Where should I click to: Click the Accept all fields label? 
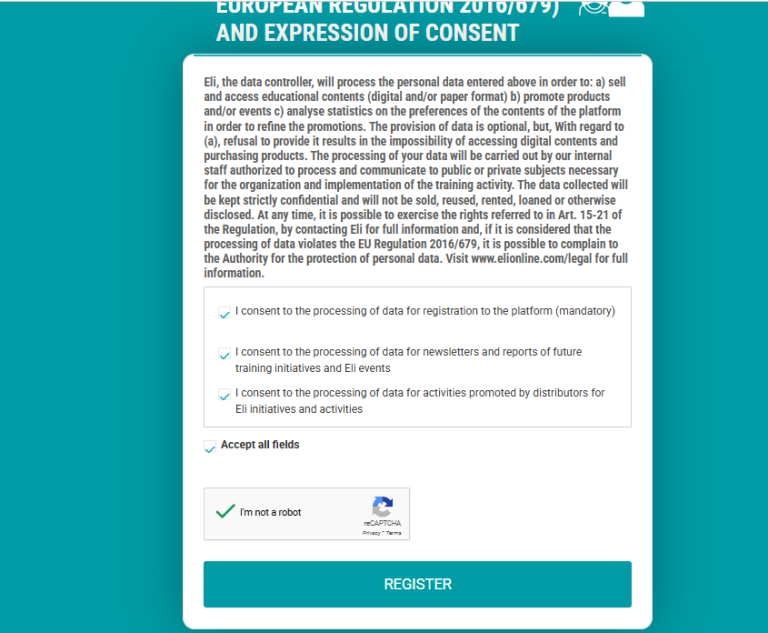click(260, 445)
